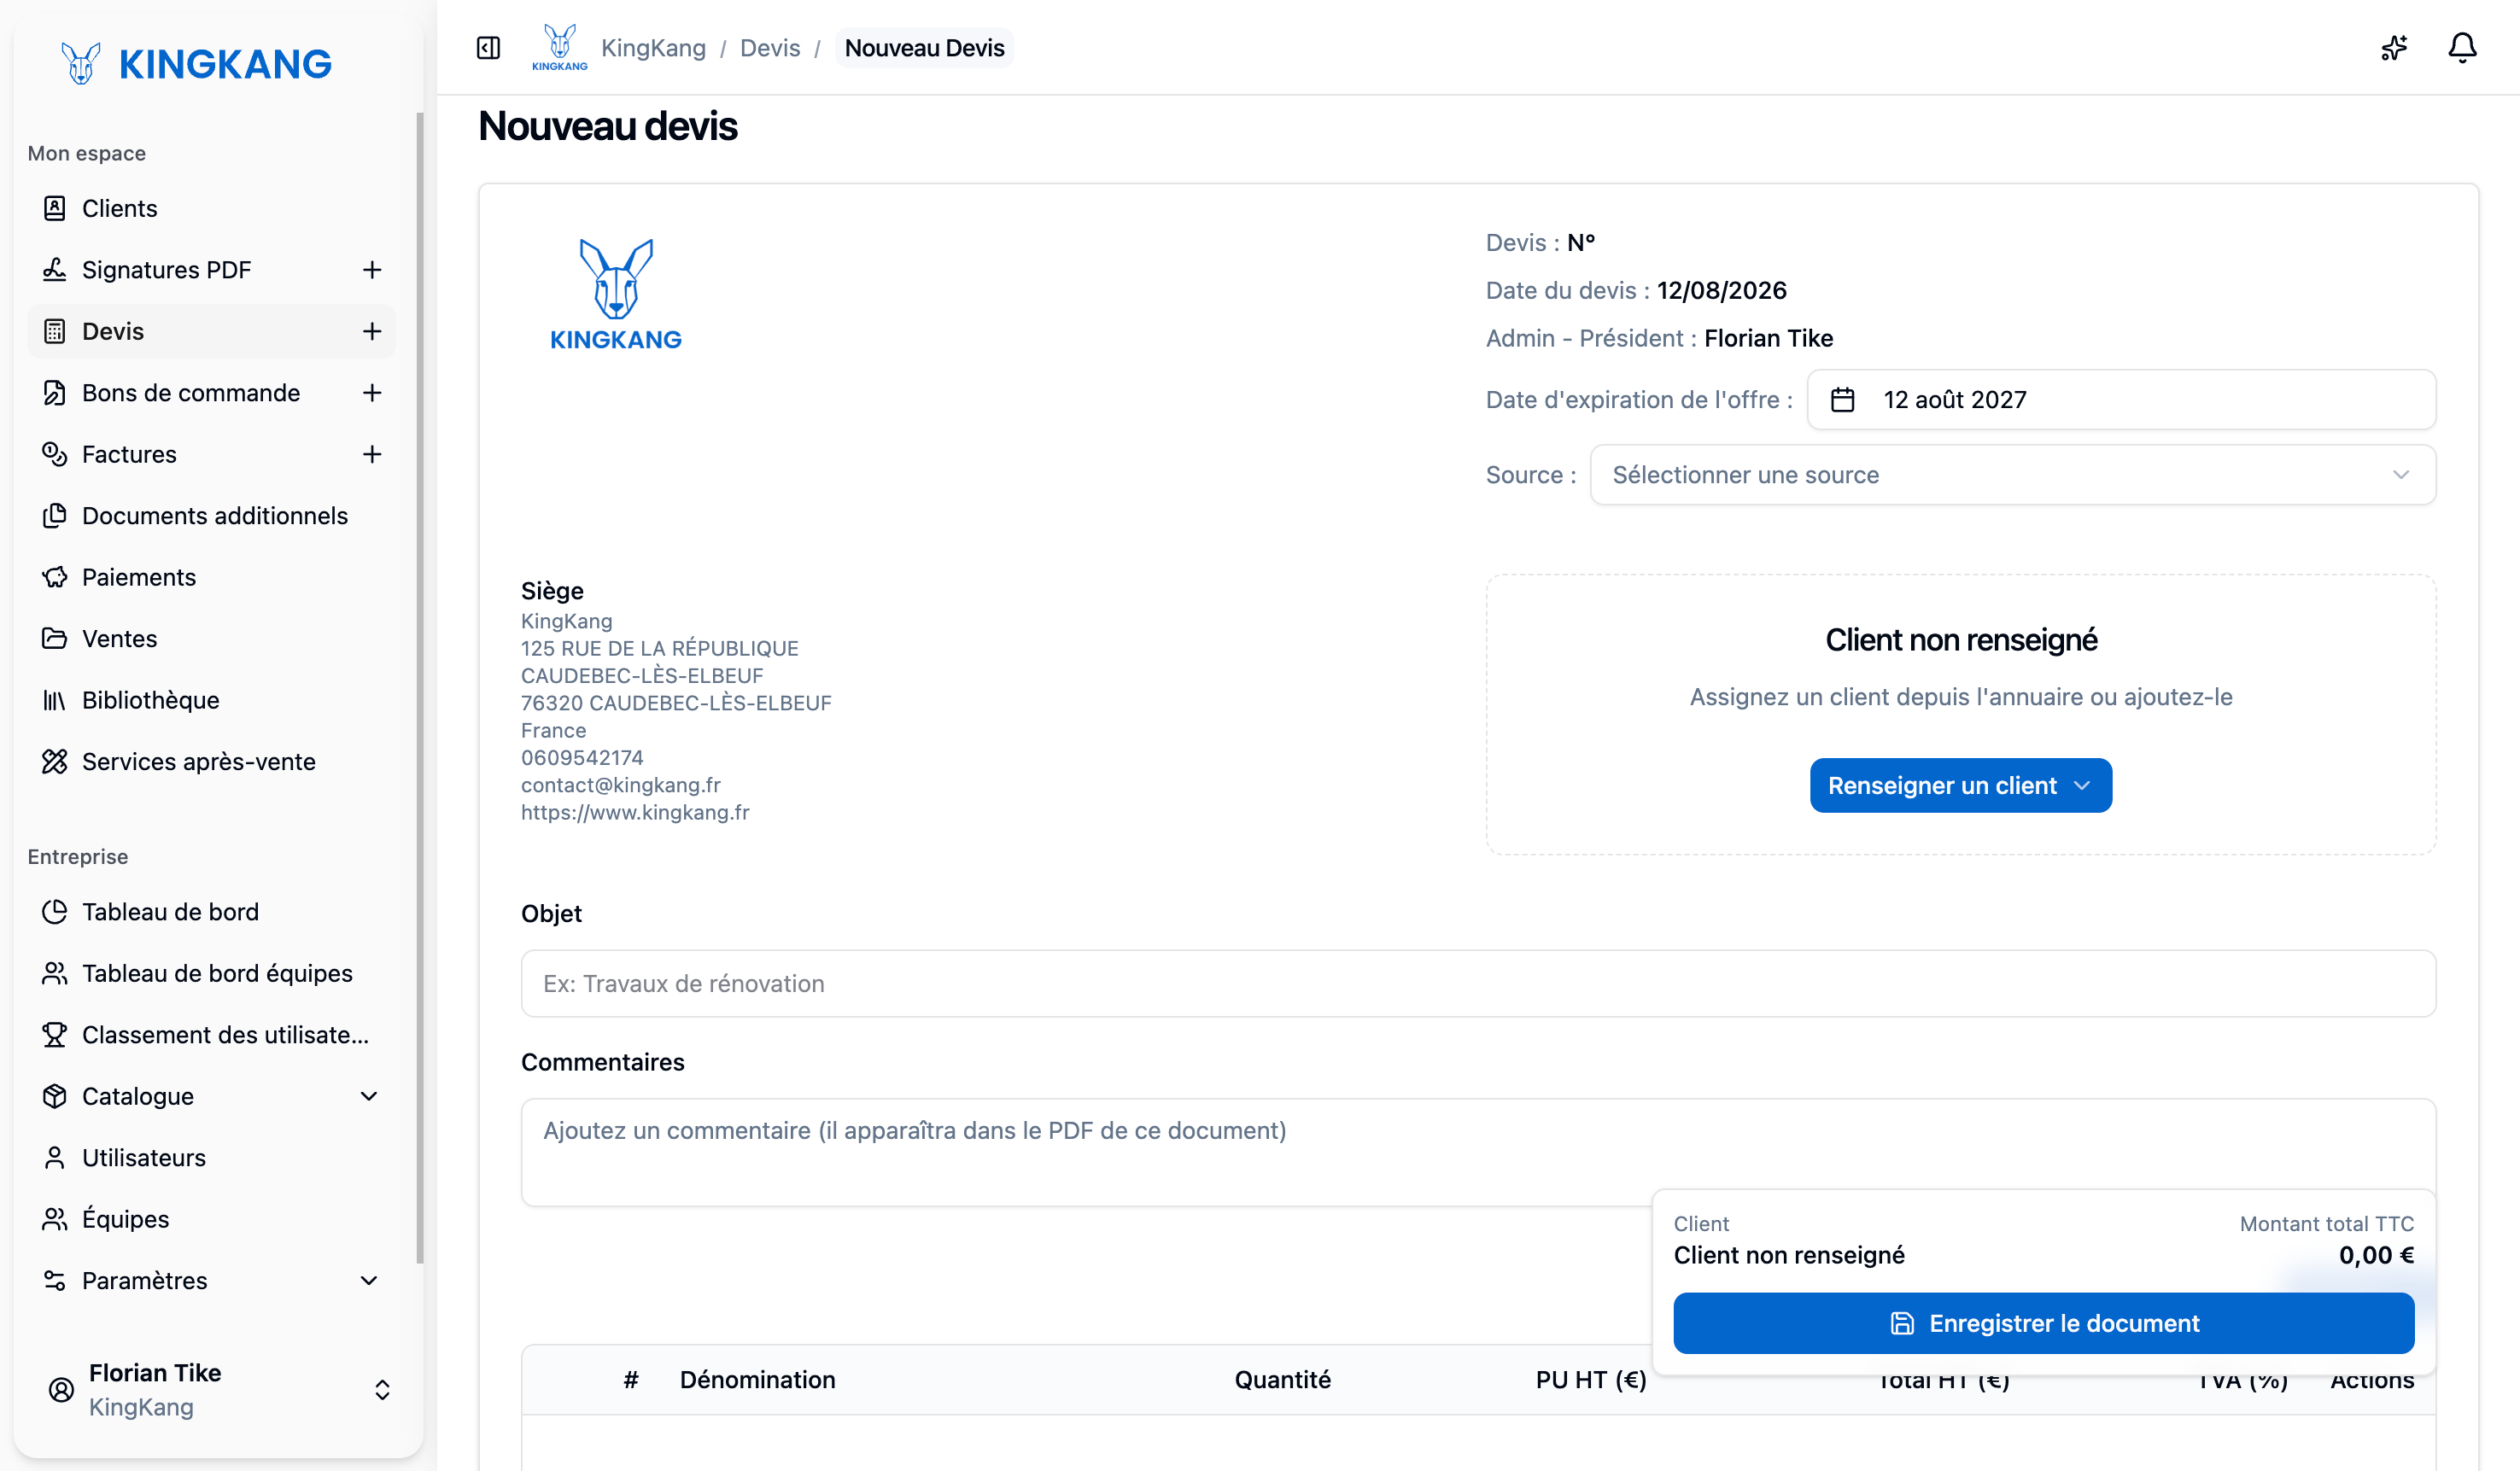This screenshot has height=1471, width=2520.
Task: Click the Services après-vente tools icon
Action: [55, 761]
